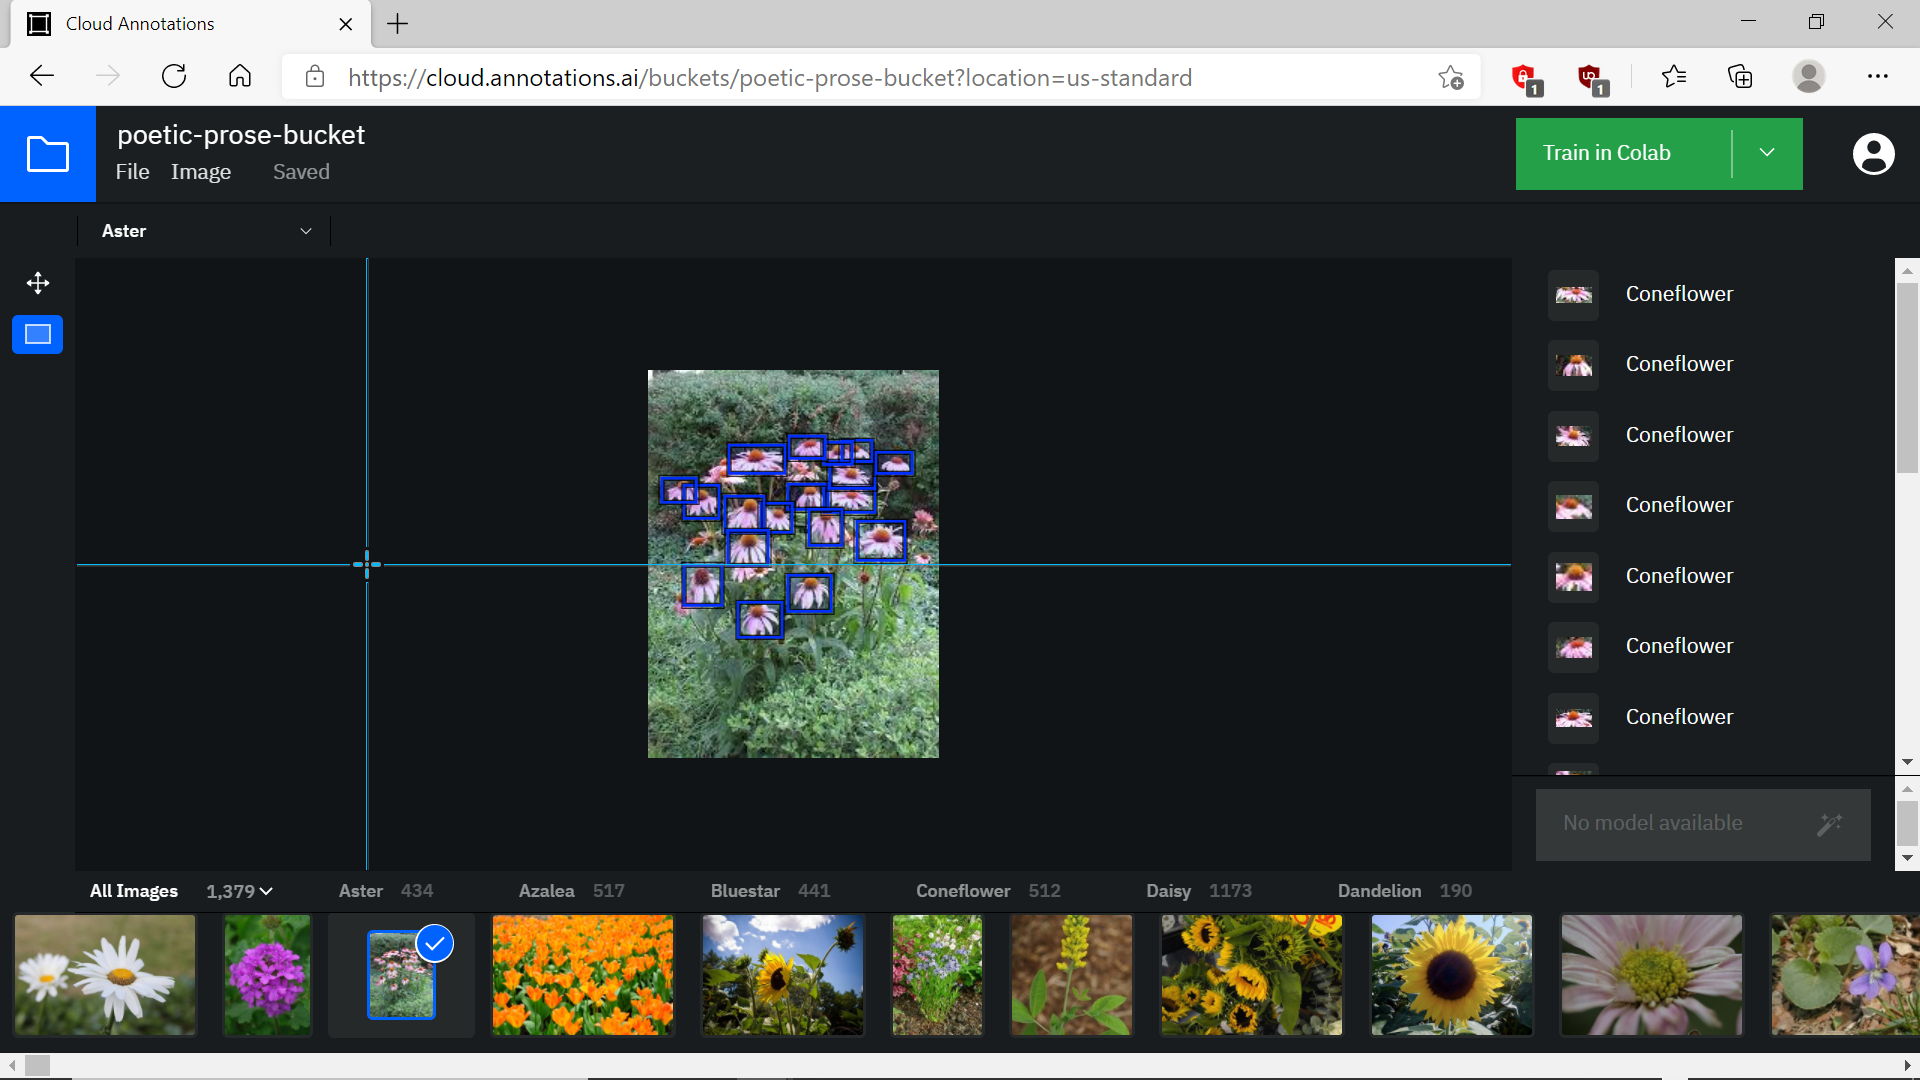Filter by the Coneflower 512 tab
This screenshot has height=1080, width=1920.
(x=987, y=891)
